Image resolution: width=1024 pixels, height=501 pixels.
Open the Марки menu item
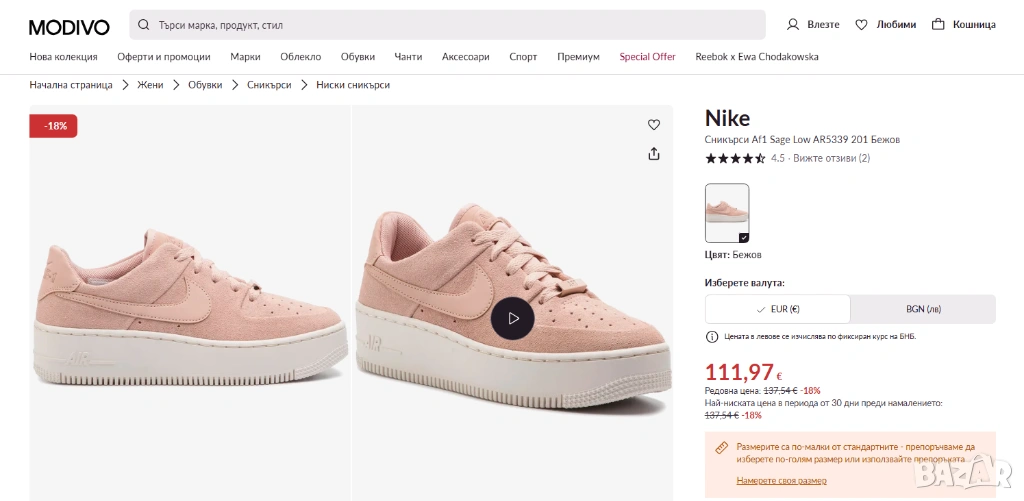coord(245,57)
